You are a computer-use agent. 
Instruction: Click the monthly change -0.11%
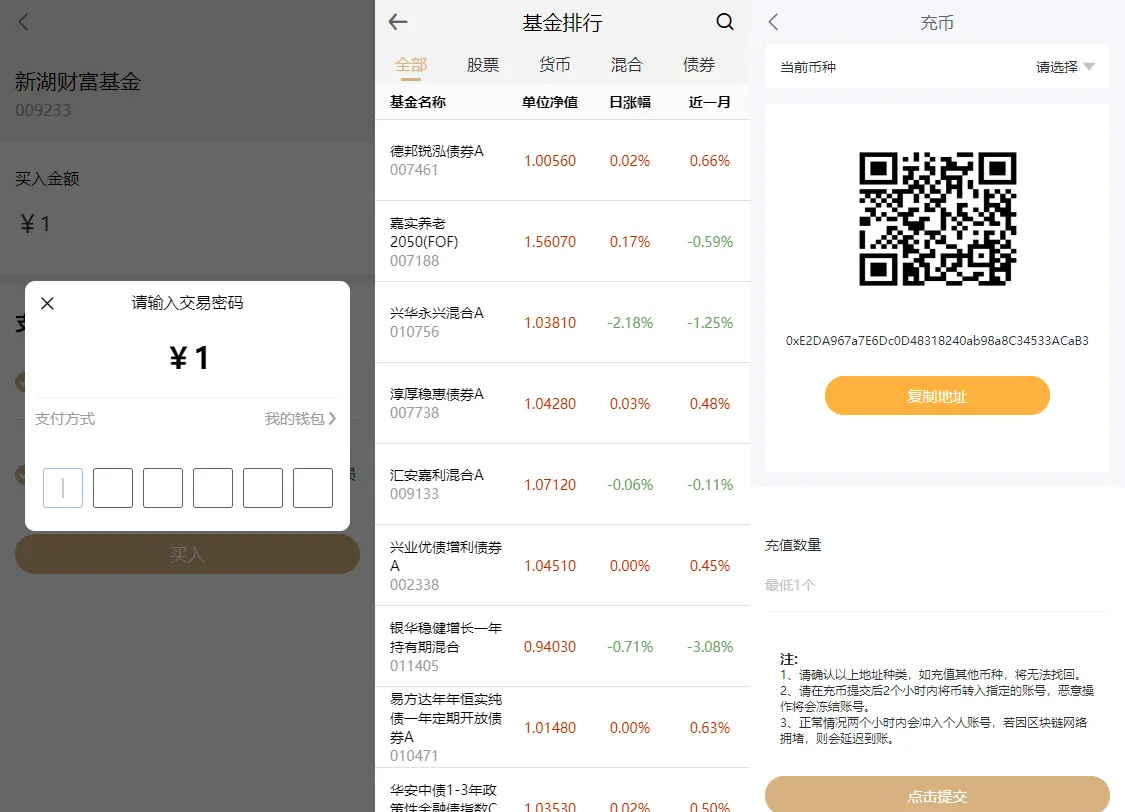point(710,485)
